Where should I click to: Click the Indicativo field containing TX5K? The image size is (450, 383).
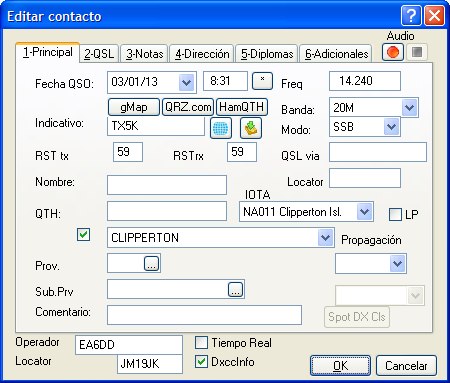tap(156, 126)
